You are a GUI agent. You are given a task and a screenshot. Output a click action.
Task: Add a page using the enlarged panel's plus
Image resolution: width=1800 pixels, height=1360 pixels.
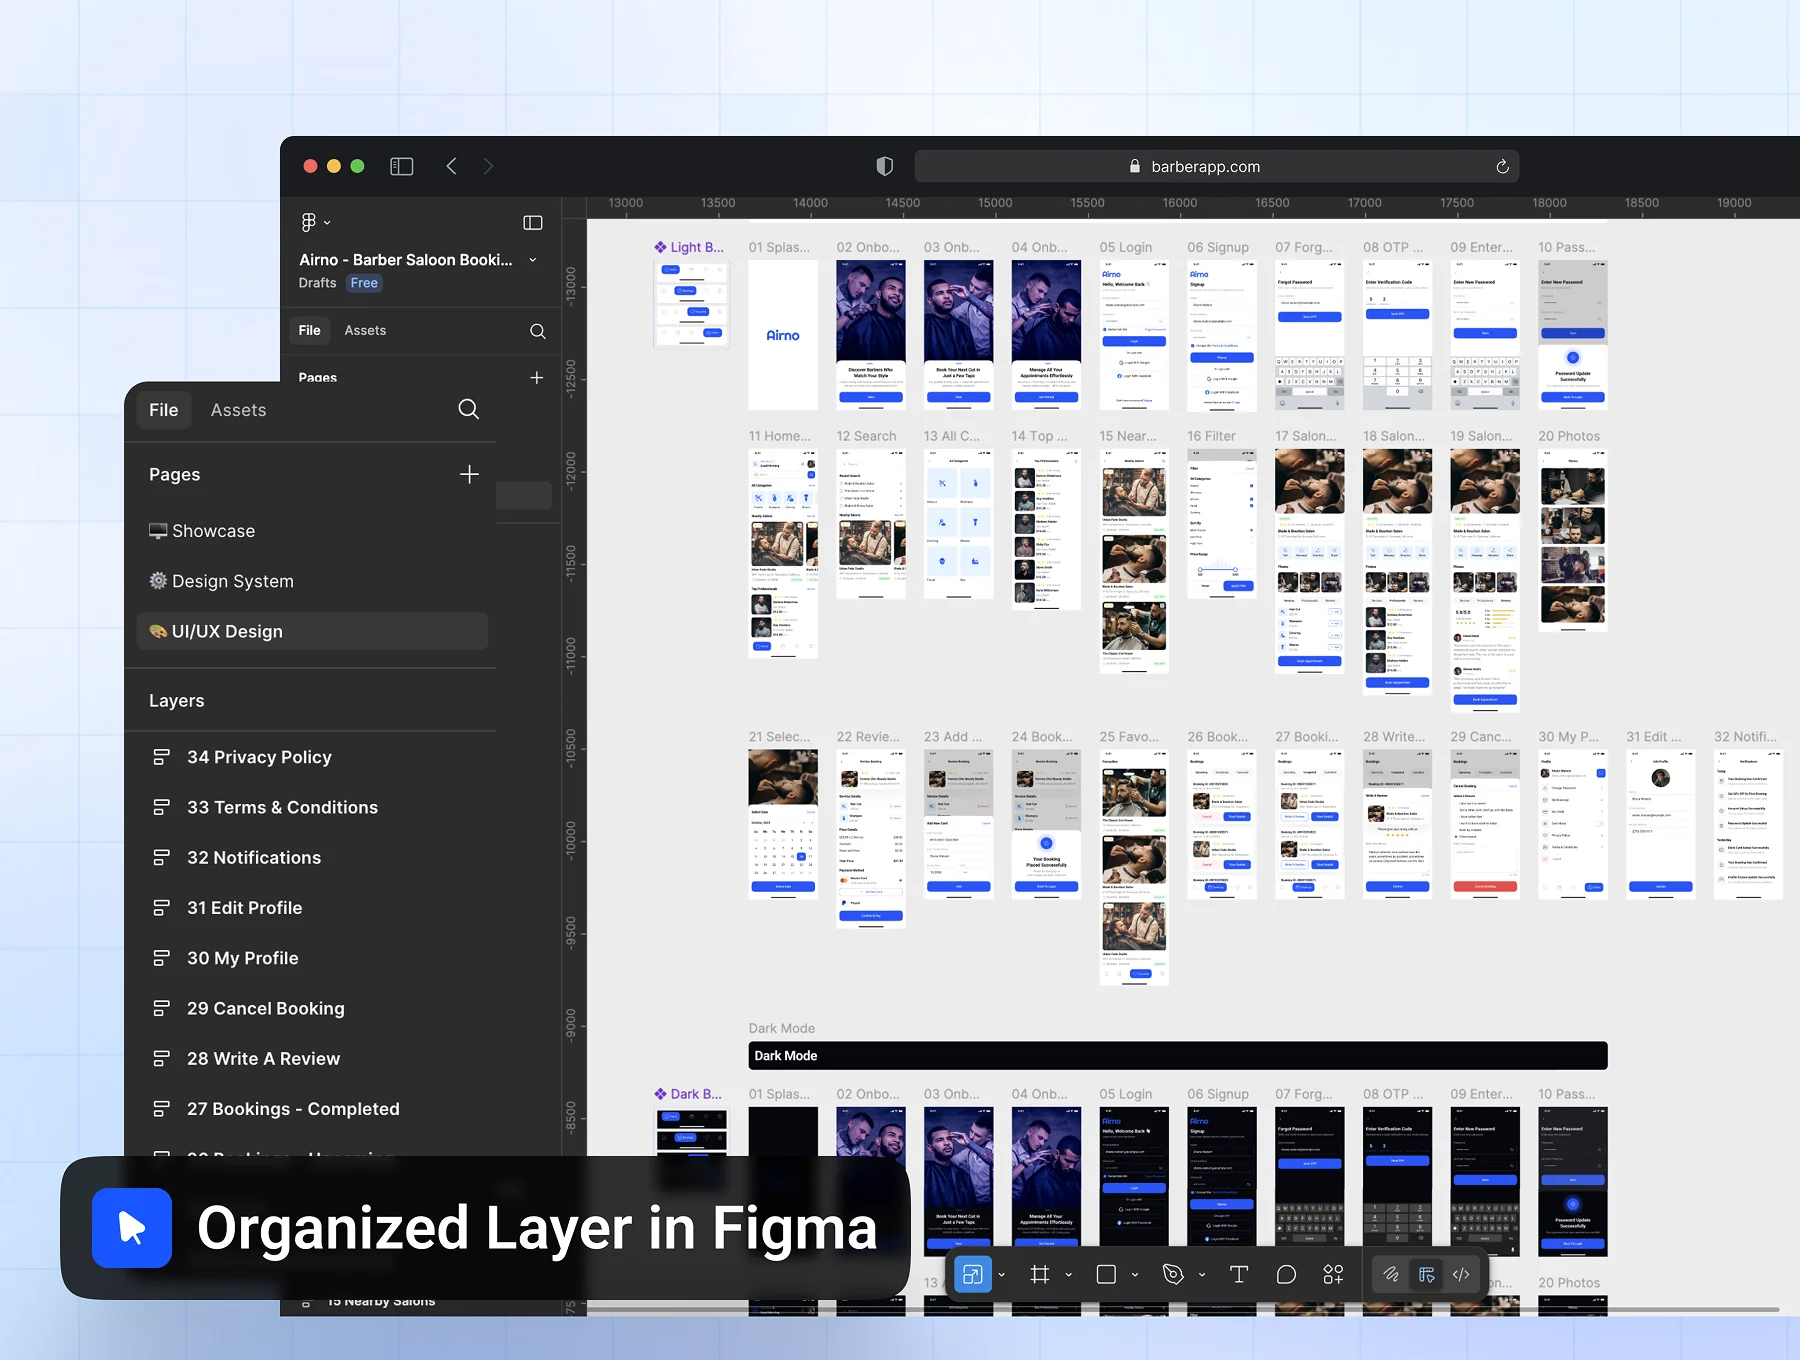(469, 474)
